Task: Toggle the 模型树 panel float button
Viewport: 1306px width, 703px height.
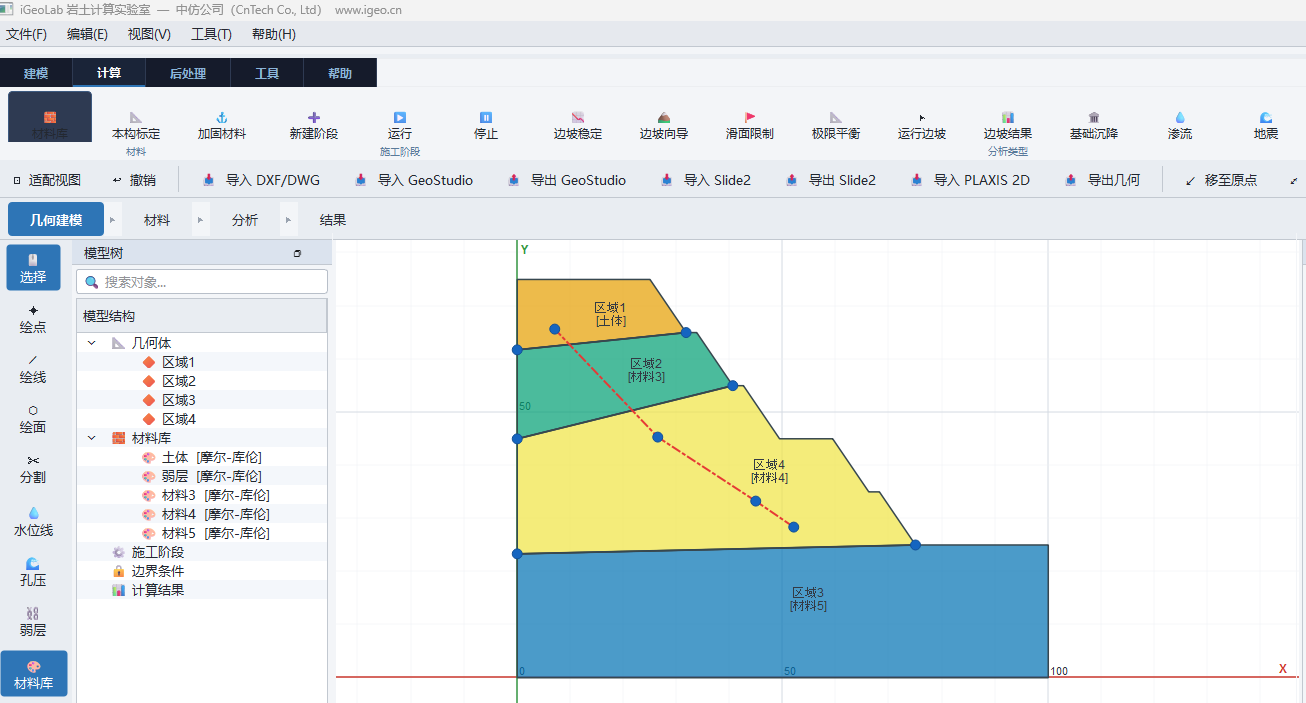Action: (x=297, y=254)
